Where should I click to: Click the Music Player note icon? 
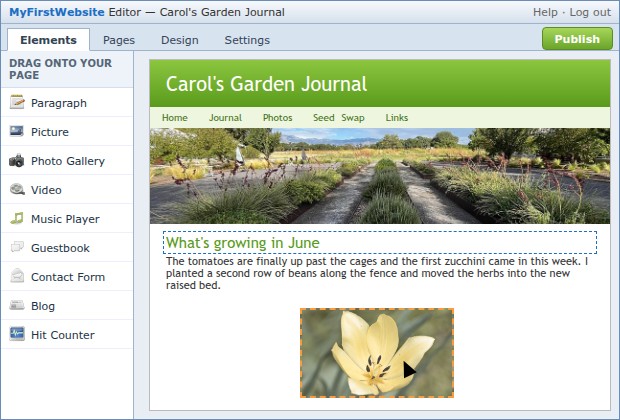coord(17,218)
